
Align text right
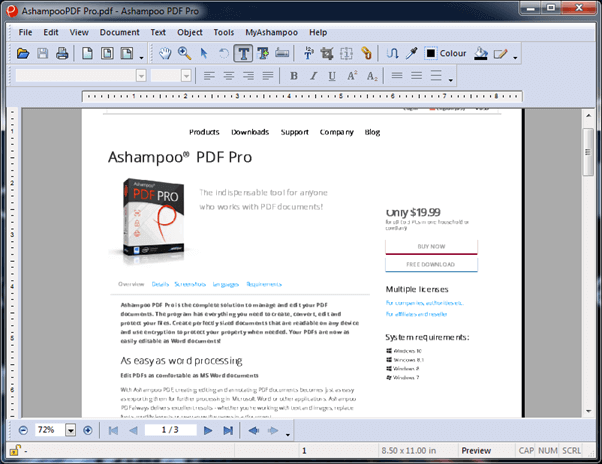(x=248, y=76)
